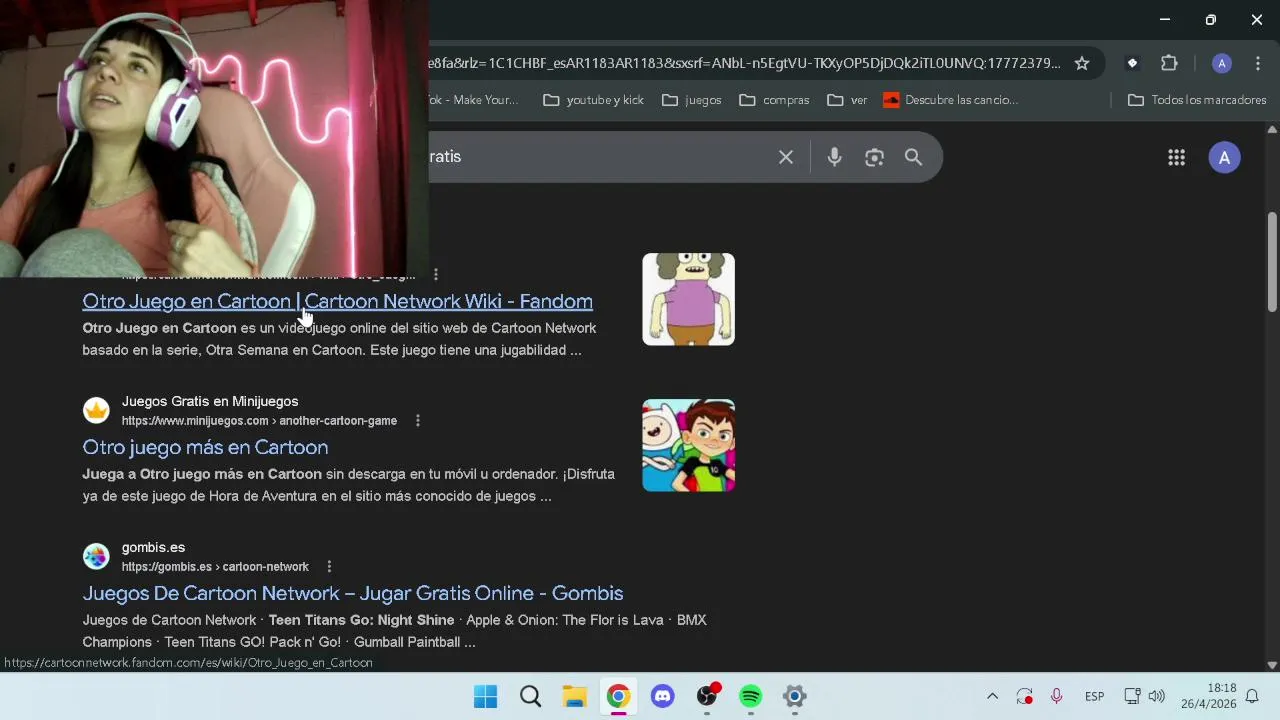Open the Chrome Extensions puzzle icon

tap(1169, 63)
